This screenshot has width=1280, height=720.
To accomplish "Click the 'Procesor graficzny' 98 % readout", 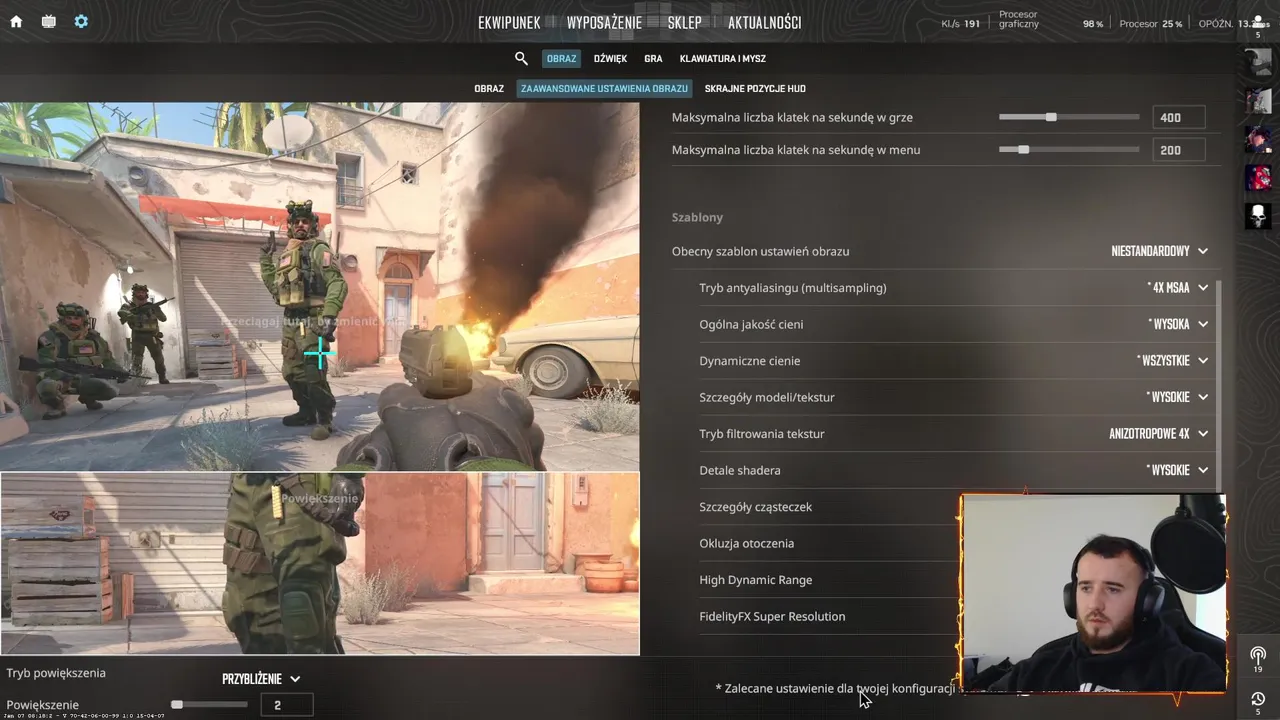I will (1051, 20).
